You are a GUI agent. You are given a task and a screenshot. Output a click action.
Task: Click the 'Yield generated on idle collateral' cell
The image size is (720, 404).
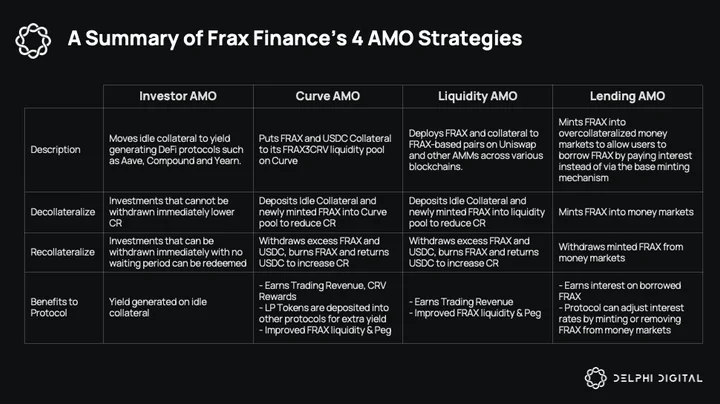click(178, 308)
